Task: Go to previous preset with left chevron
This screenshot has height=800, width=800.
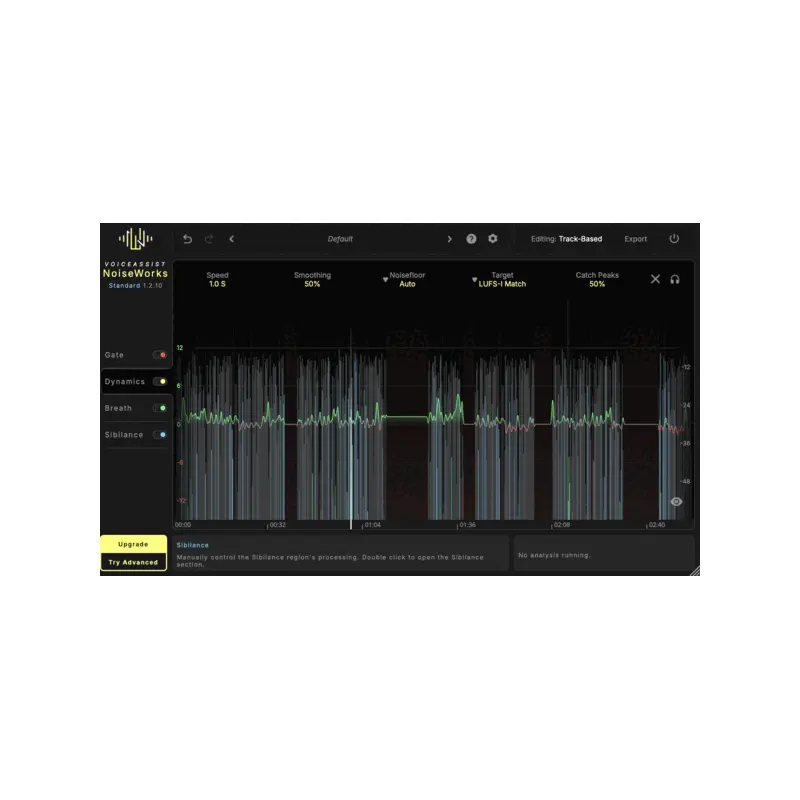Action: tap(232, 239)
